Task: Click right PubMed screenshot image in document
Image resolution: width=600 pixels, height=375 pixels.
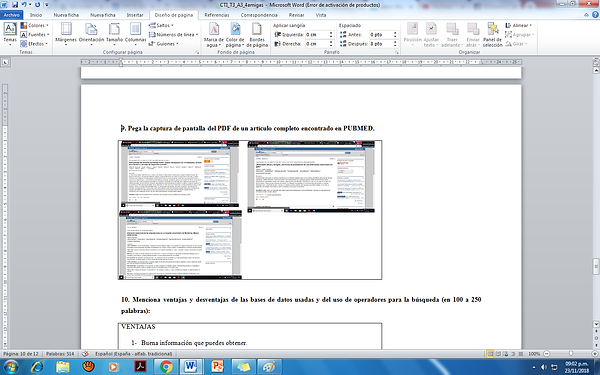Action: [311, 176]
